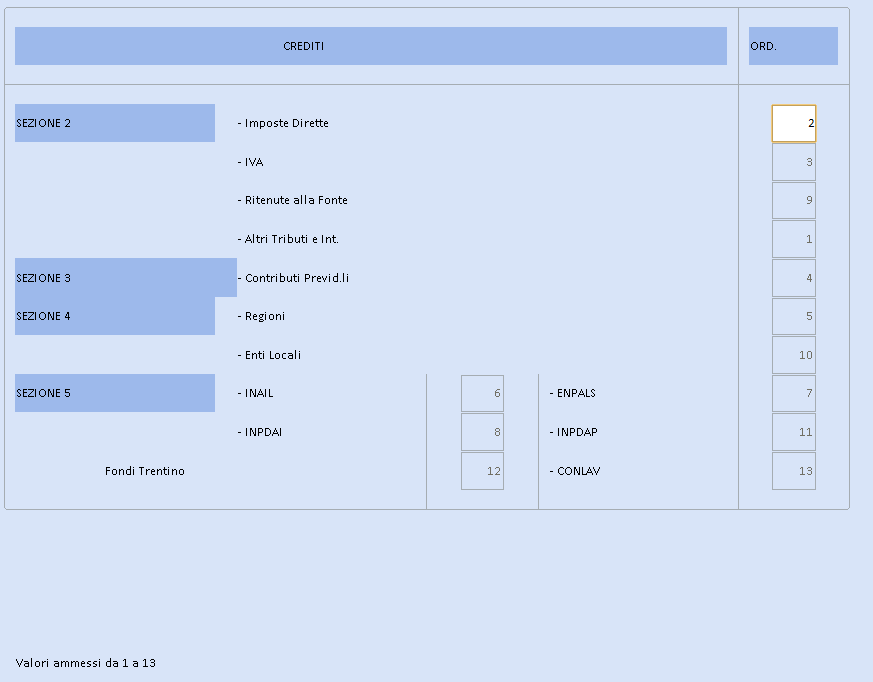Click the INPDAP label
Screen dimensions: 873x682
[573, 432]
